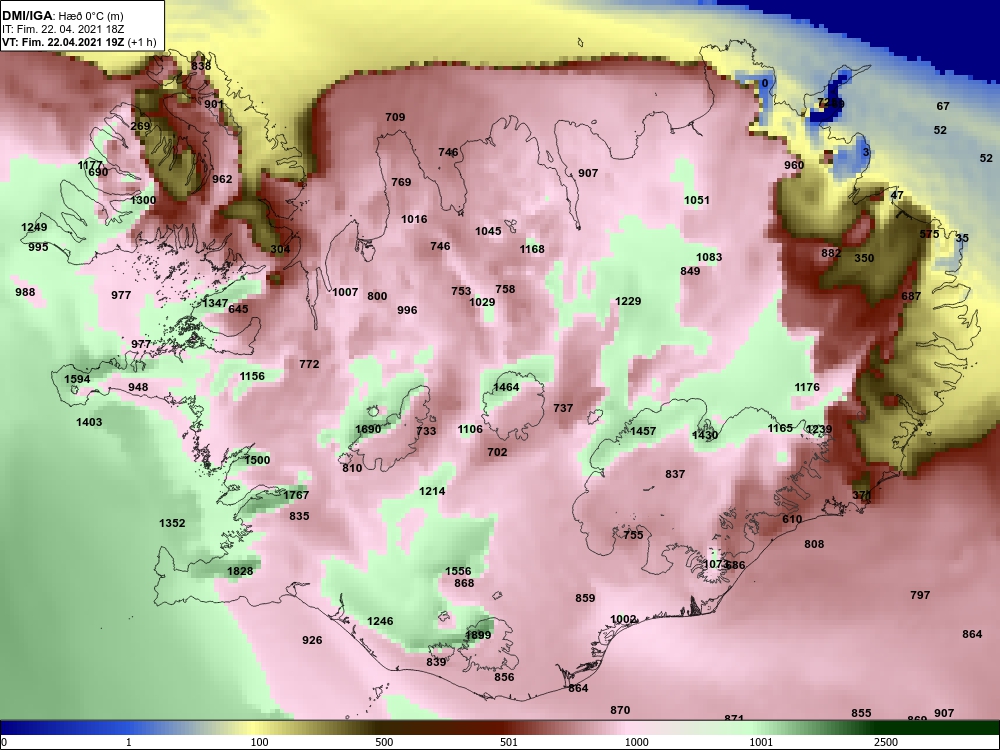The image size is (1000, 750).
Task: Click the 2500 label on the color scale
Action: click(x=885, y=742)
